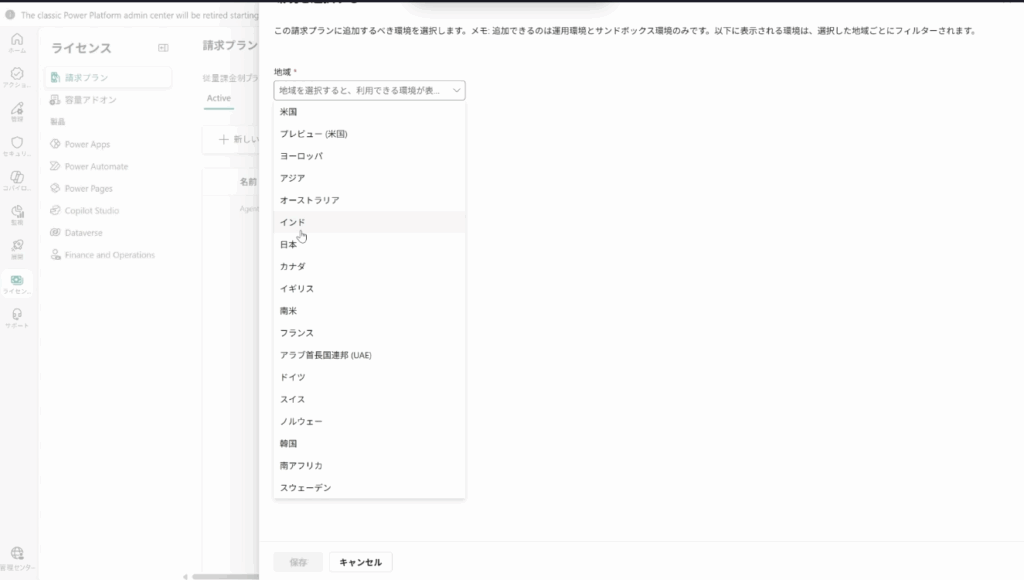
Task: Choose ヨーロッパ from the region list
Action: tap(301, 156)
